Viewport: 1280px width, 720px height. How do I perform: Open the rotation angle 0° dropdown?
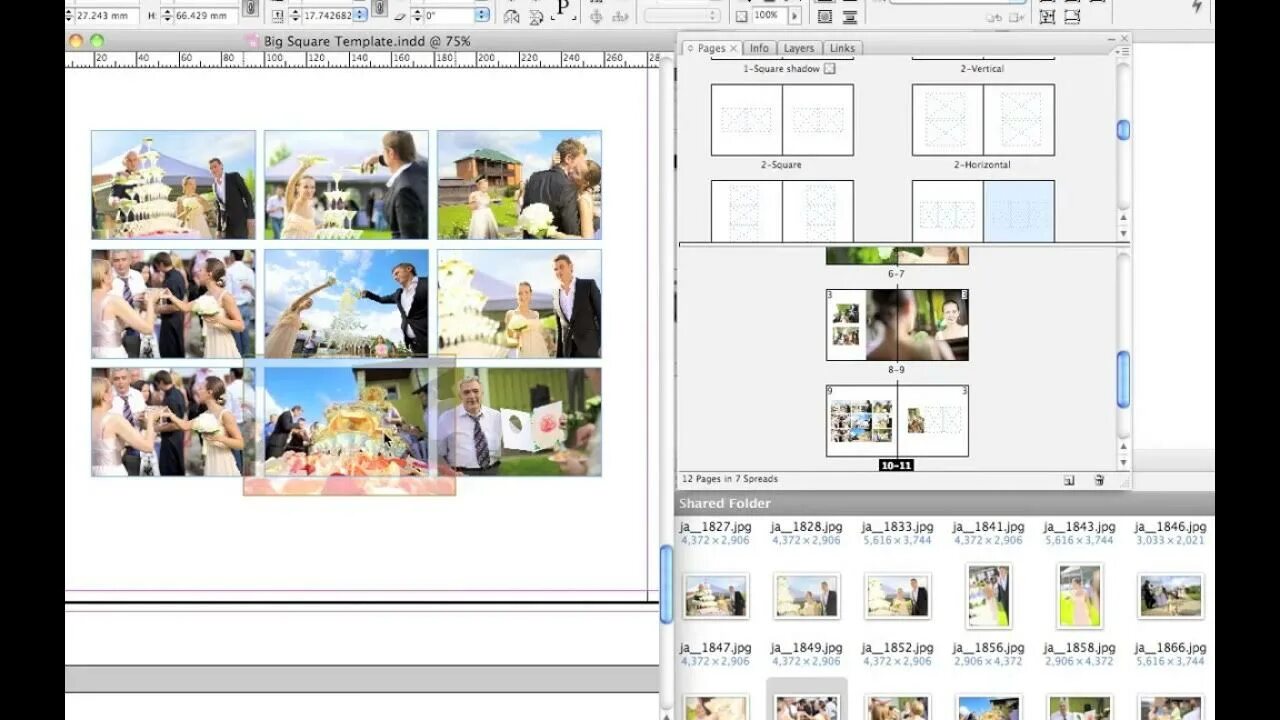482,16
